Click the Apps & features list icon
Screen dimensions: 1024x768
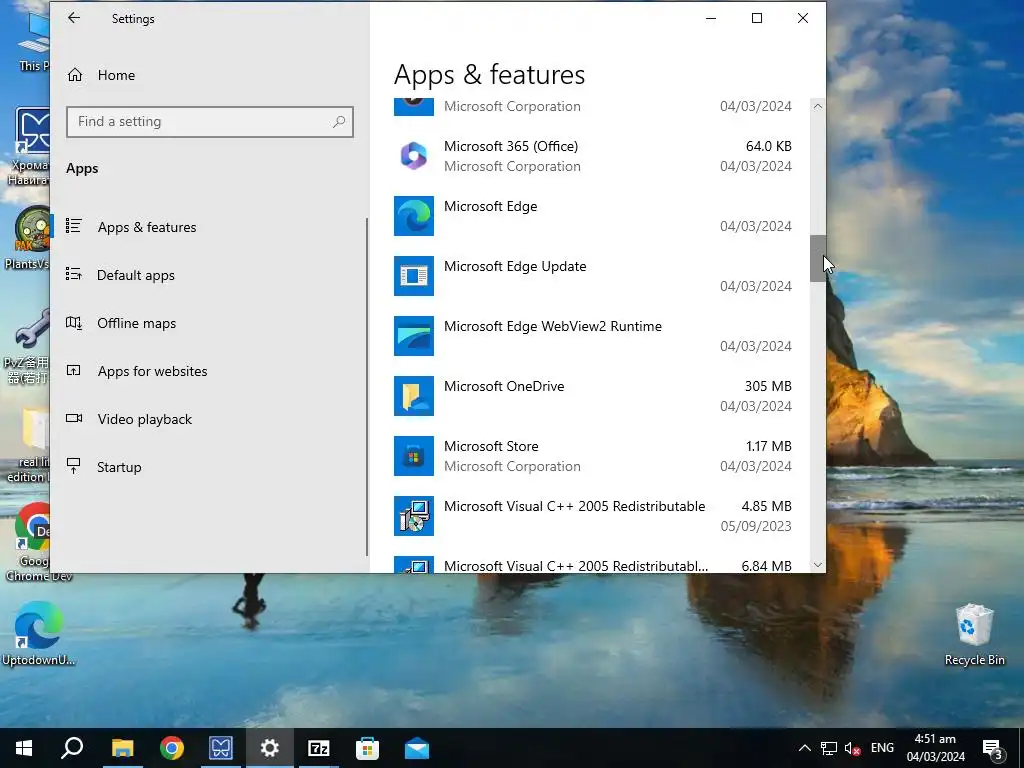[x=74, y=227]
